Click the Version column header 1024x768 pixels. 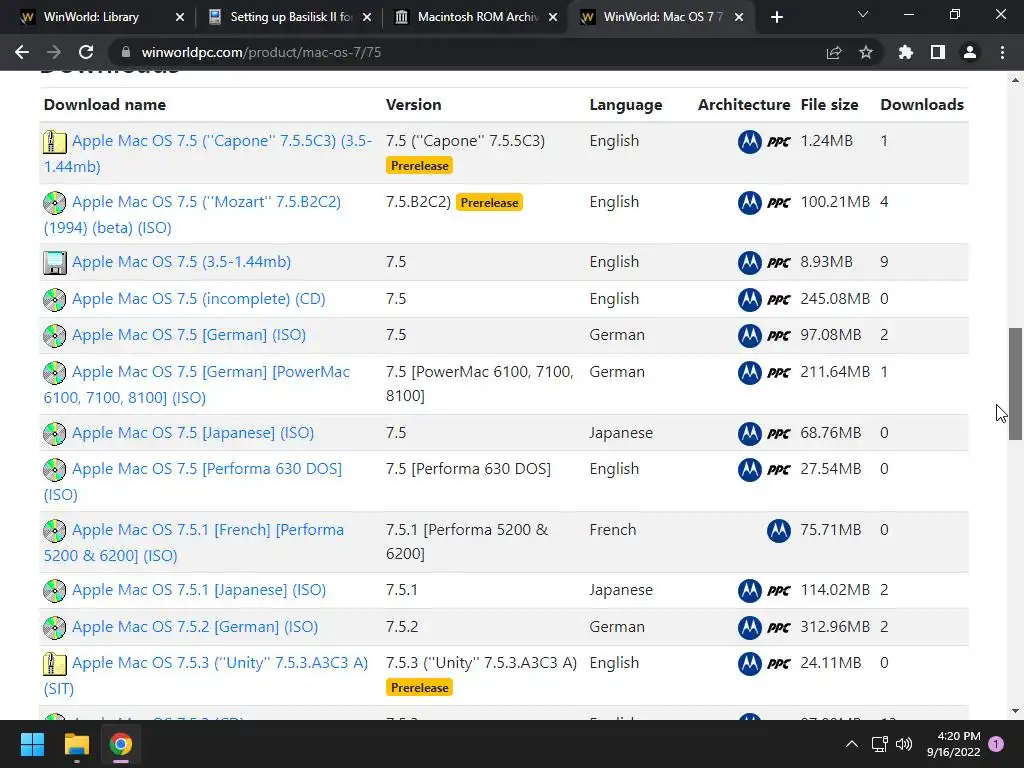tap(413, 104)
